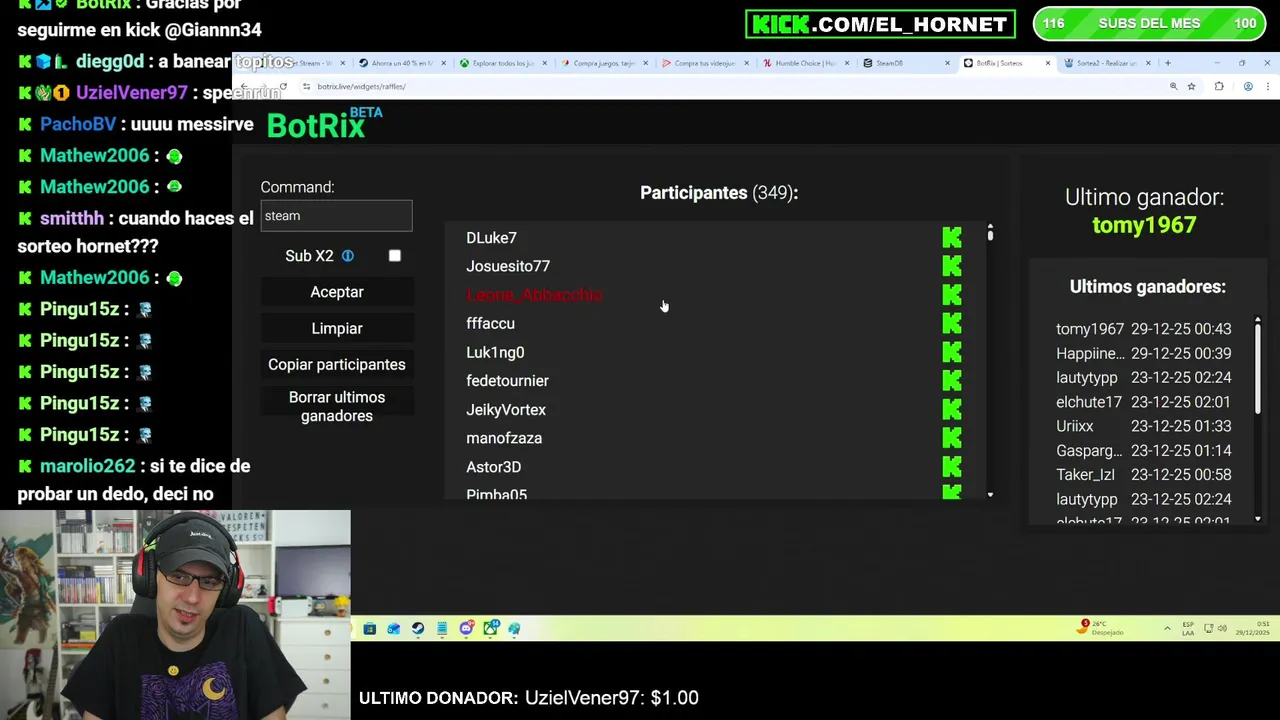Show hidden system tray icons
The height and width of the screenshot is (720, 1280).
tap(1167, 628)
